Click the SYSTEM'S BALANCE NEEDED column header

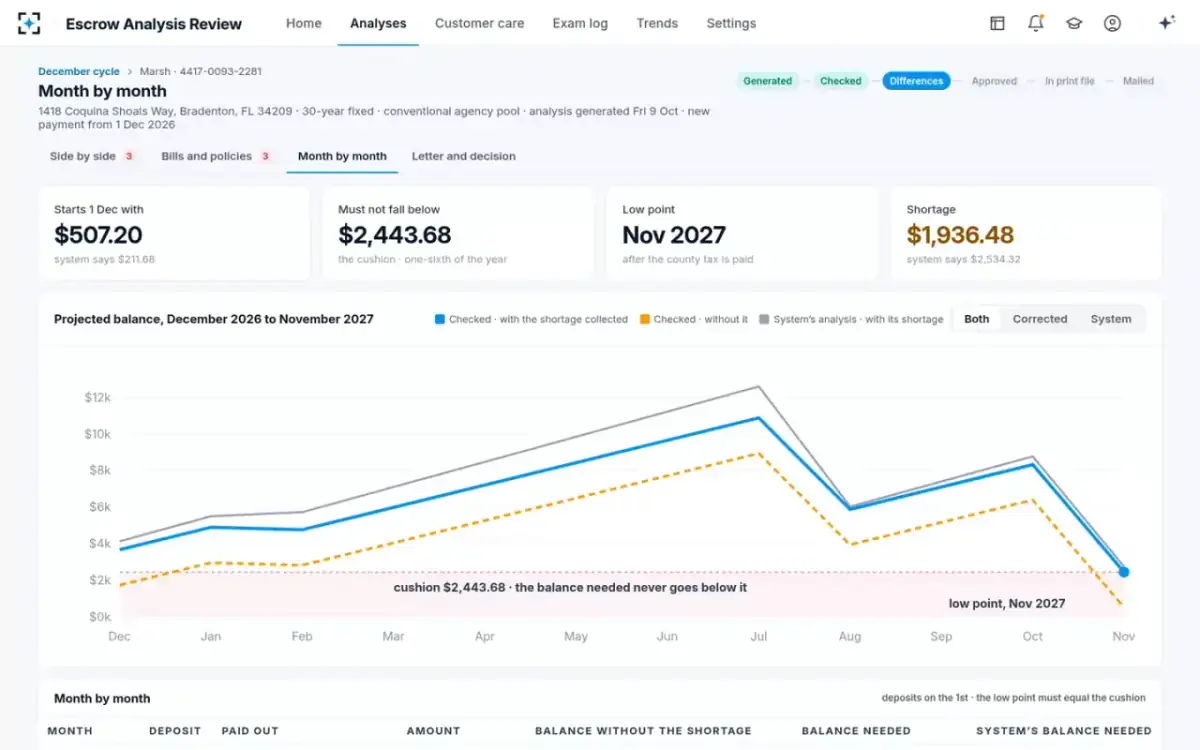coord(1064,731)
